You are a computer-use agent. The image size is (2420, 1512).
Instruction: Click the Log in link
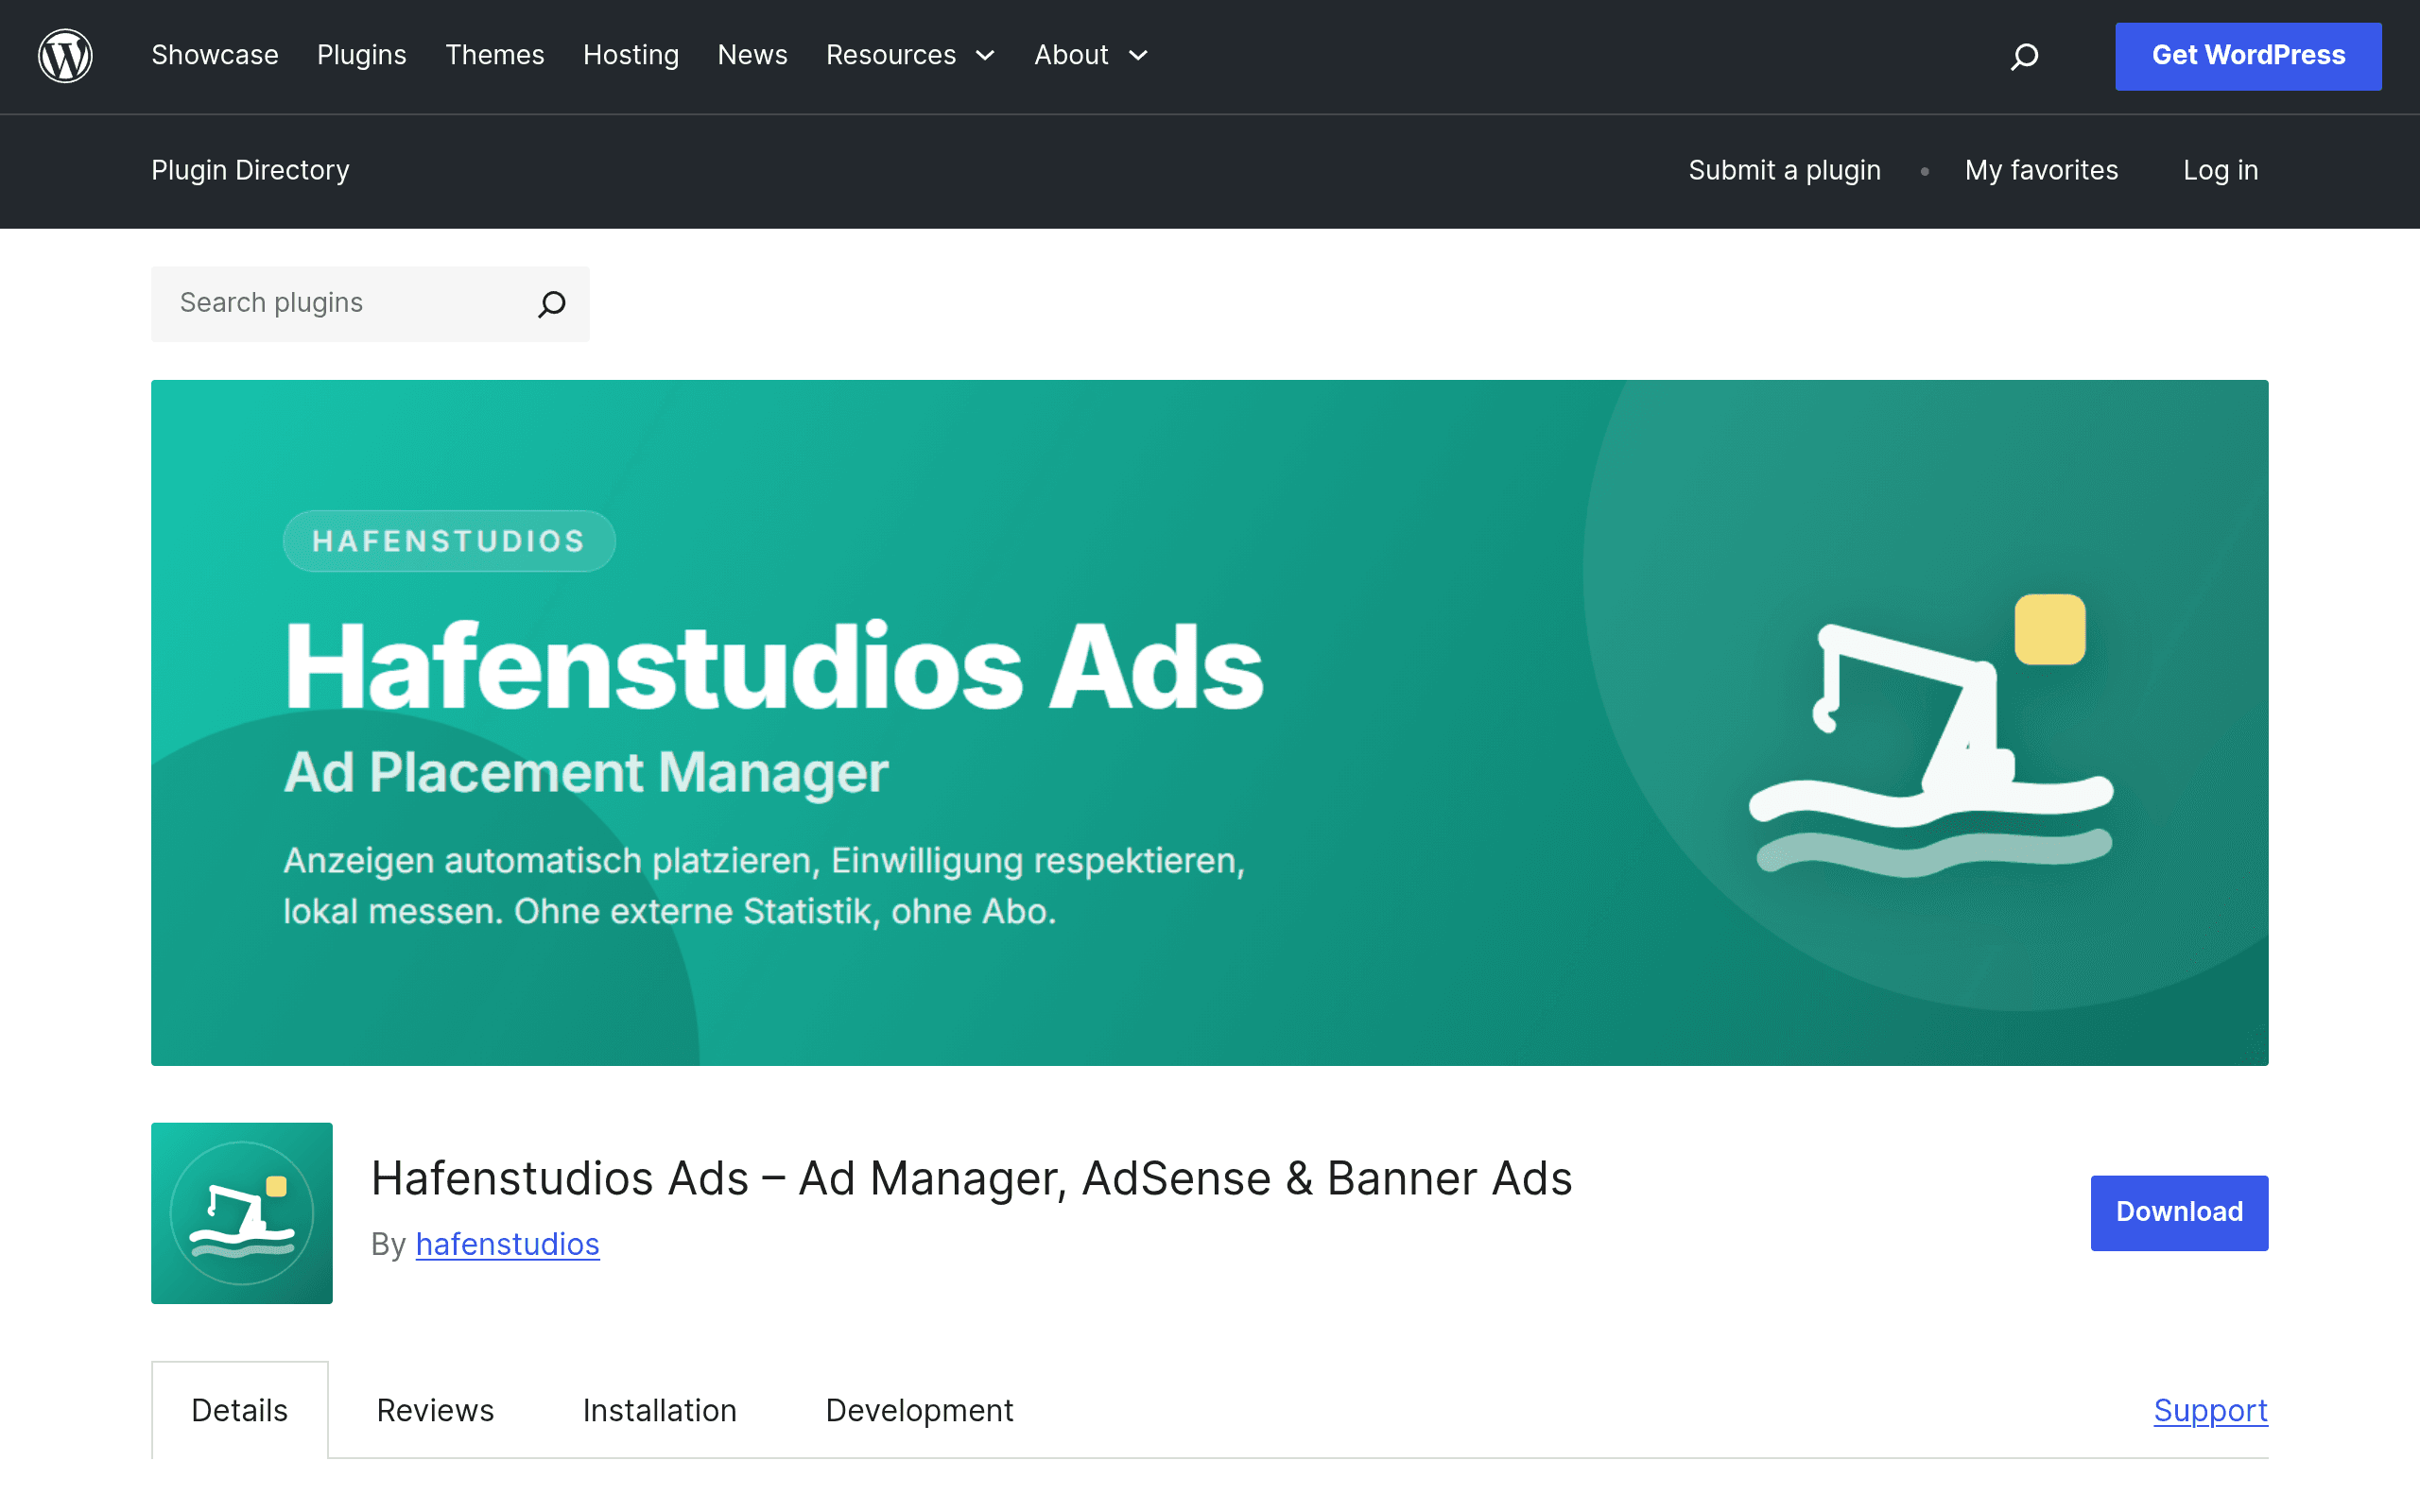click(2220, 170)
